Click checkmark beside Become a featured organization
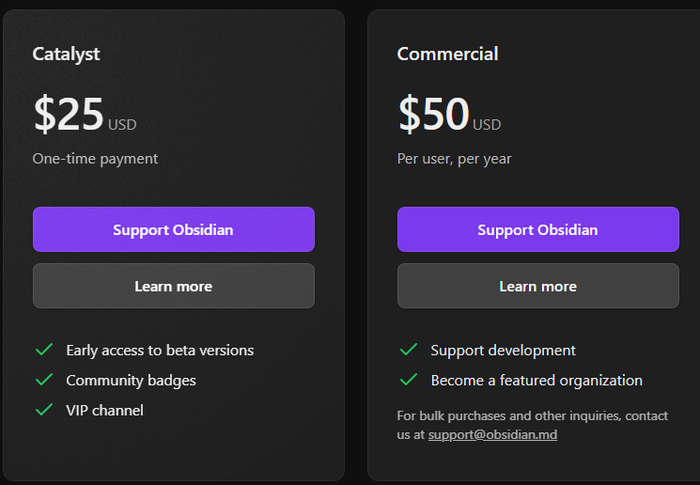This screenshot has width=700, height=485. (x=408, y=380)
